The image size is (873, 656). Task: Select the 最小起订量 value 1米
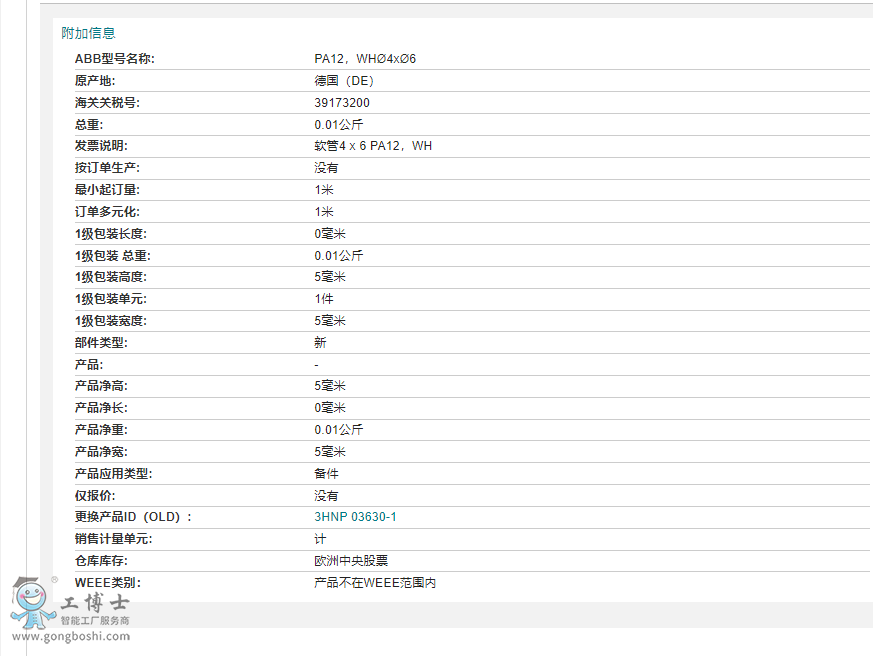pyautogui.click(x=320, y=189)
